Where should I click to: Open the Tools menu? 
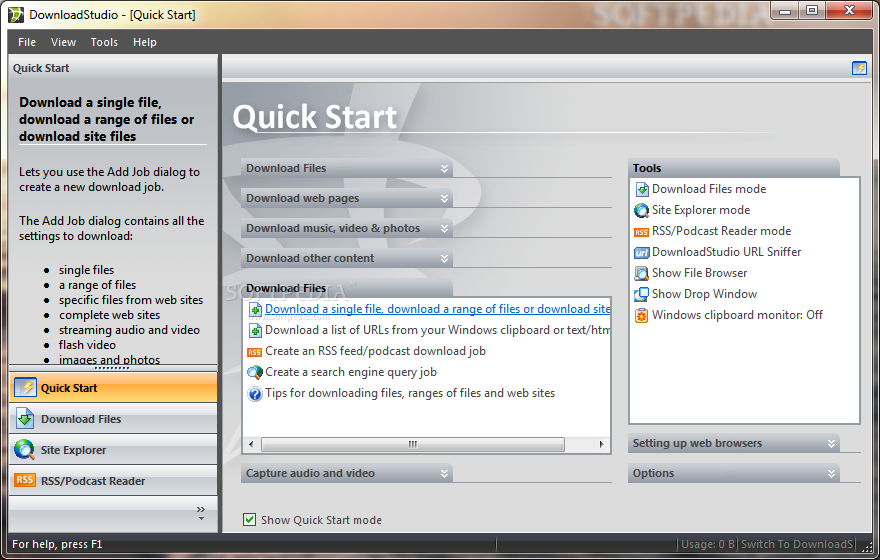[104, 42]
